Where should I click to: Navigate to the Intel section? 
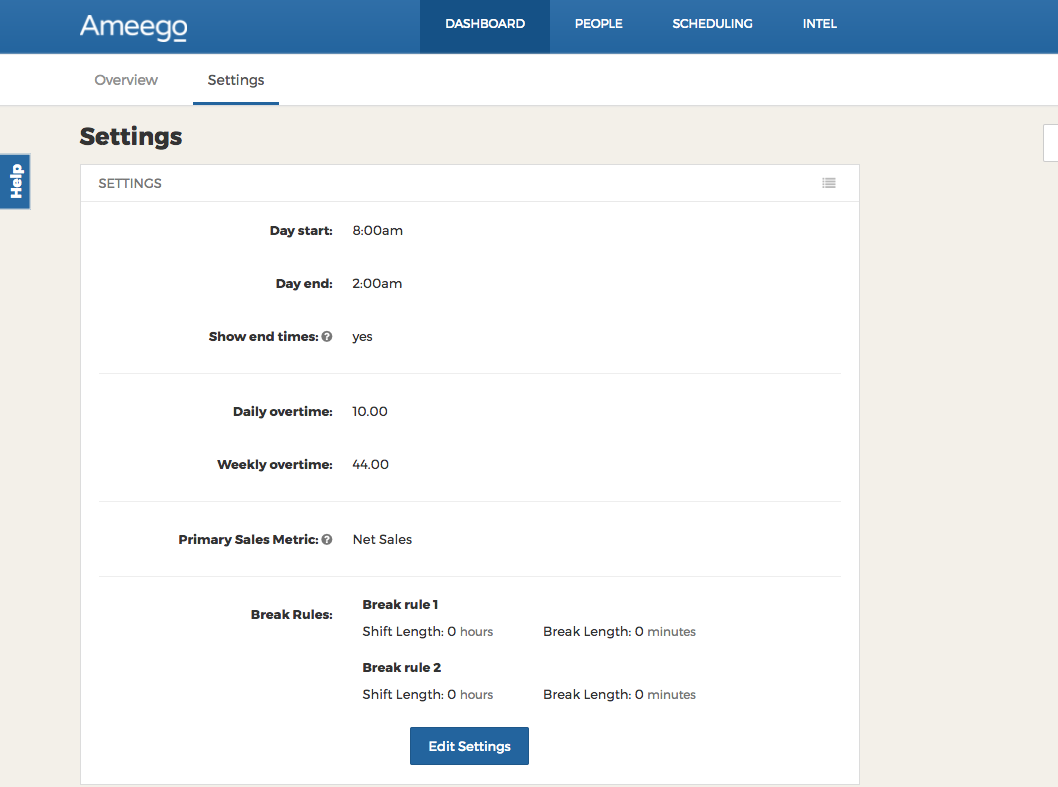[x=819, y=25]
